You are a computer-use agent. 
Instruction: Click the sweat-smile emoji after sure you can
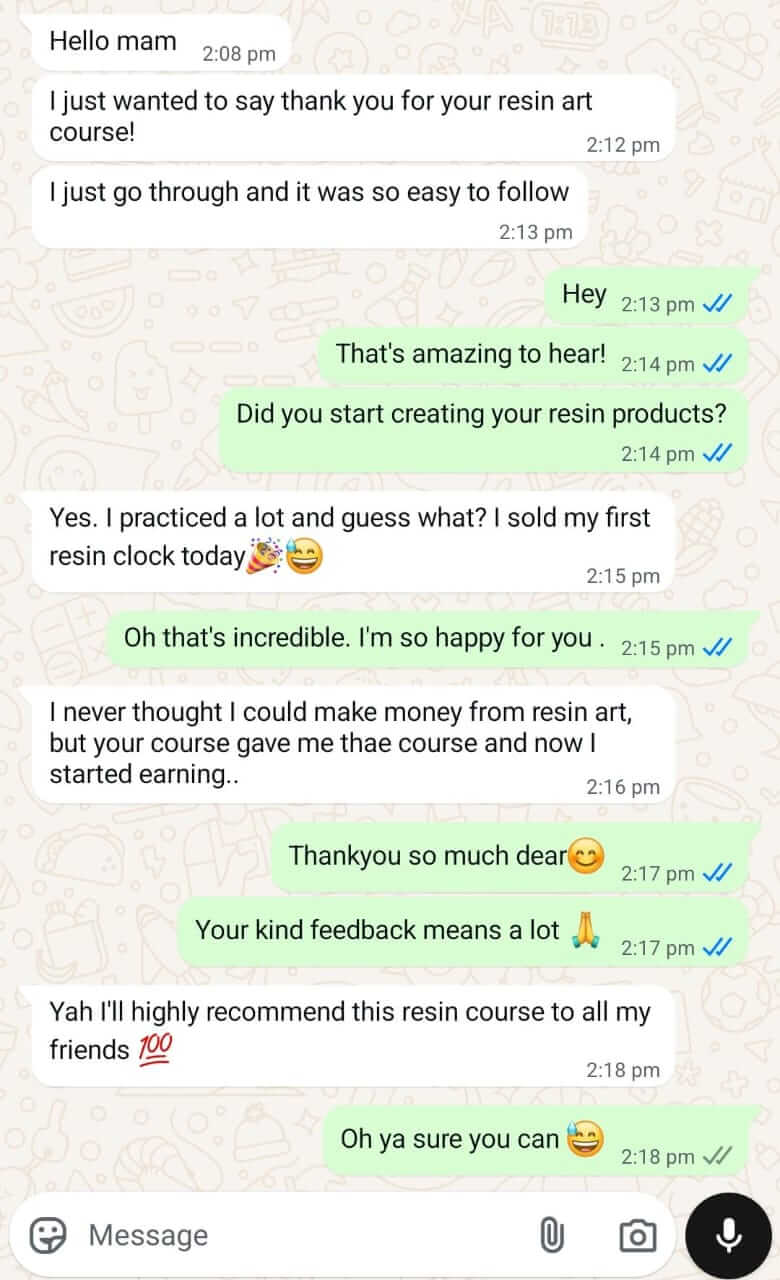click(x=586, y=1139)
